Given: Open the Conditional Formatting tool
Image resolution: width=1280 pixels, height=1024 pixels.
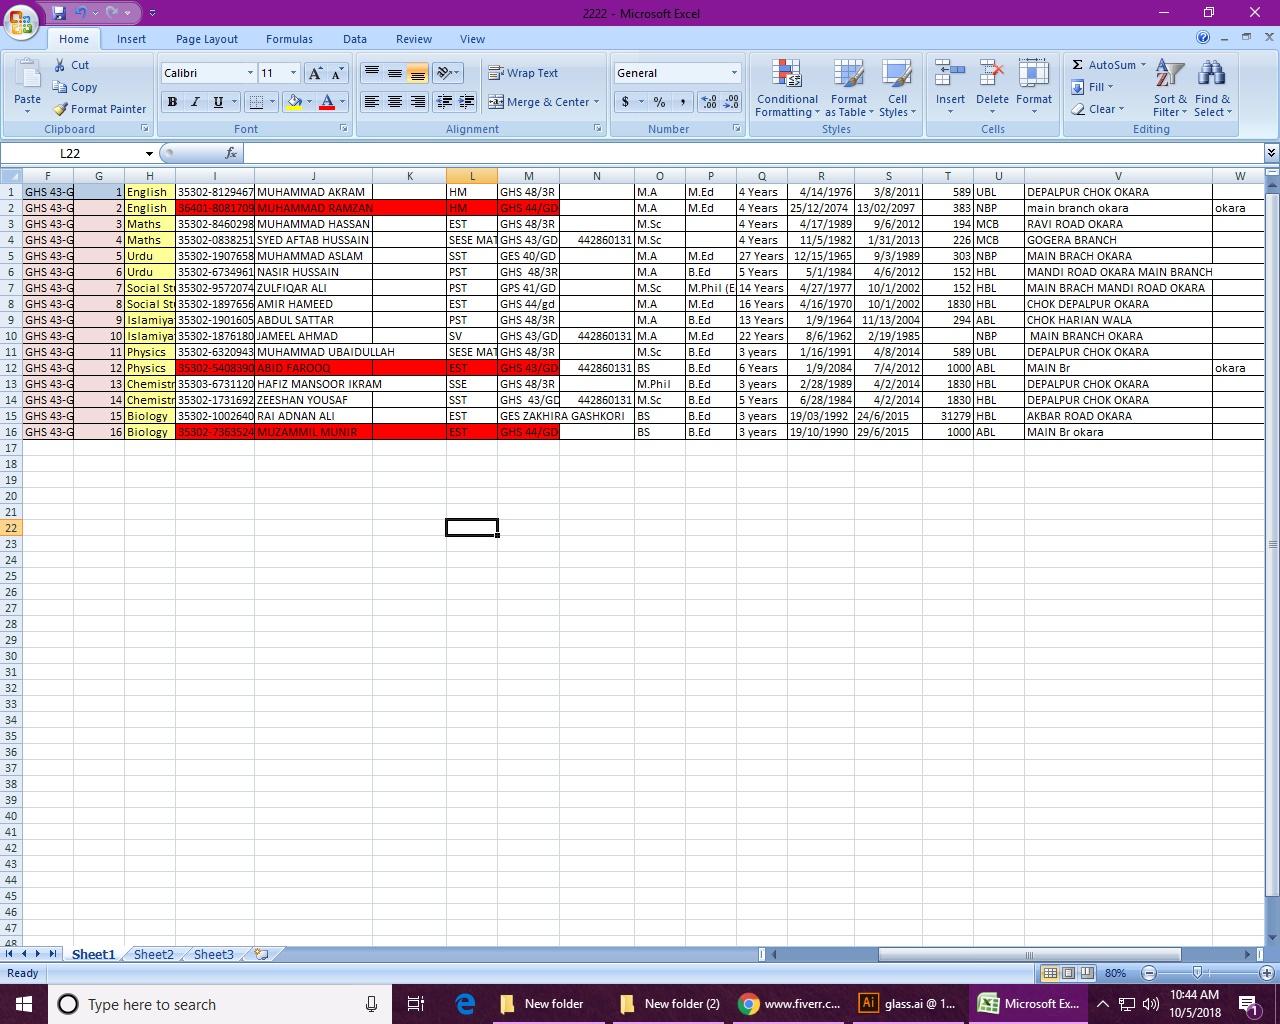Looking at the screenshot, I should pyautogui.click(x=786, y=88).
